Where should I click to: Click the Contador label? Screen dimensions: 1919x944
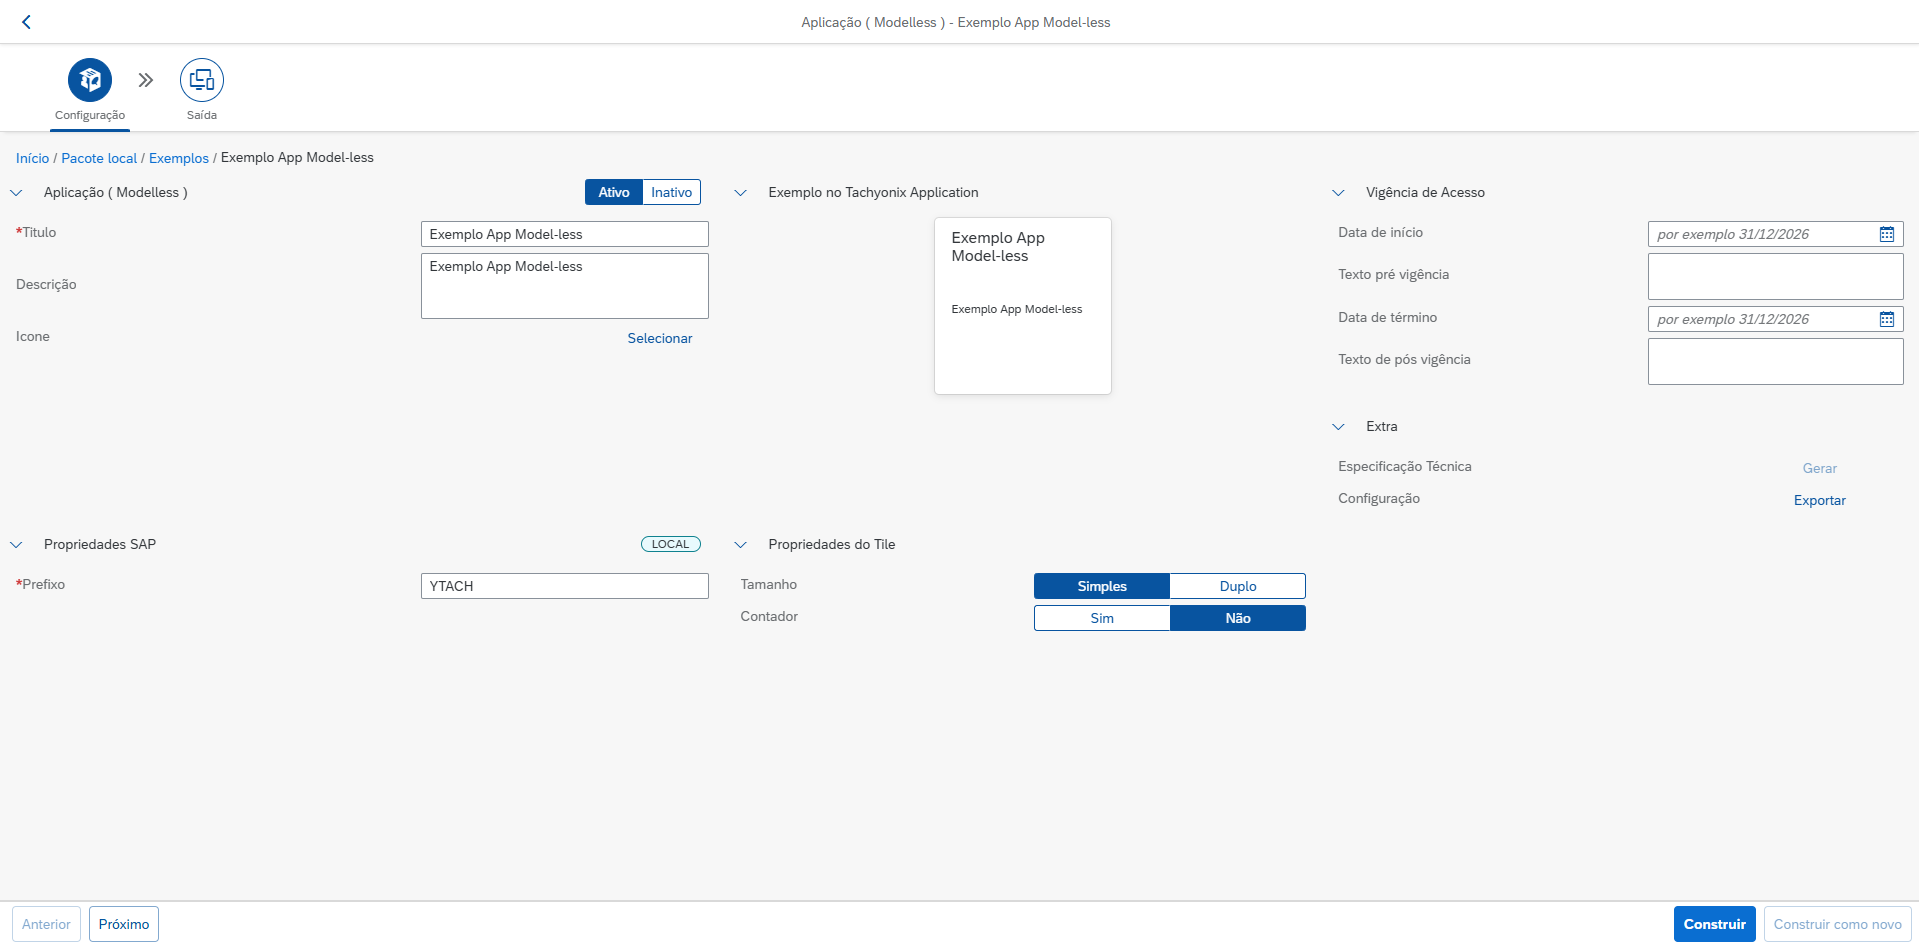pos(769,616)
